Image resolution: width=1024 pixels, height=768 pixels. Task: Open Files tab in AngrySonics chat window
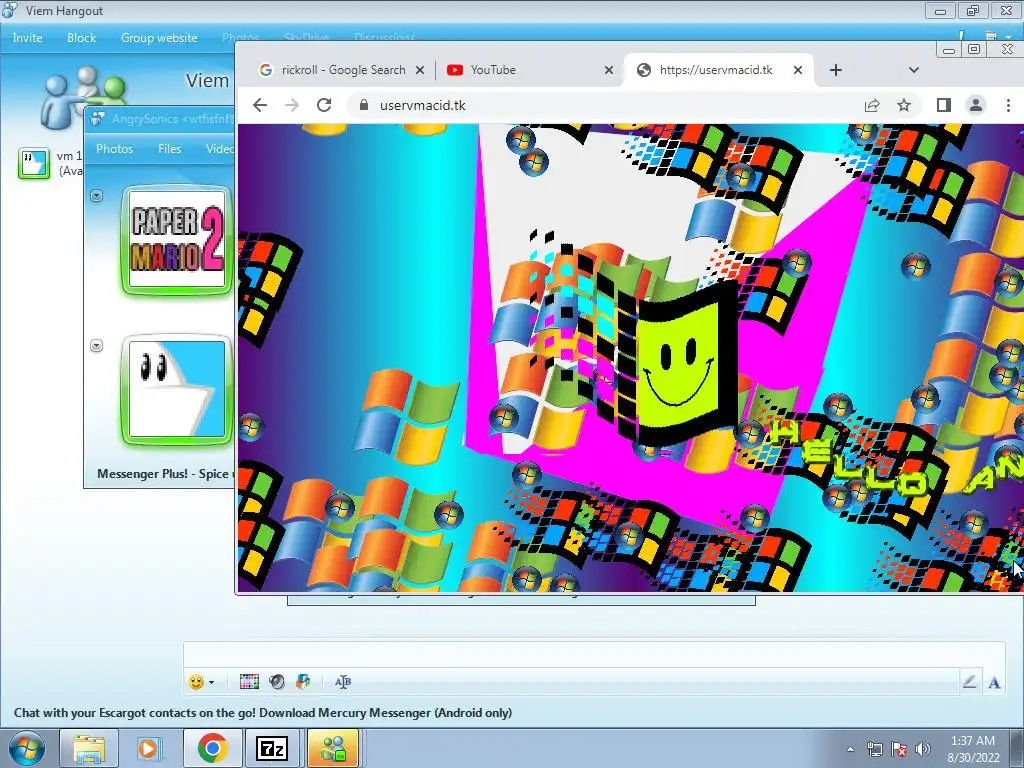point(169,149)
